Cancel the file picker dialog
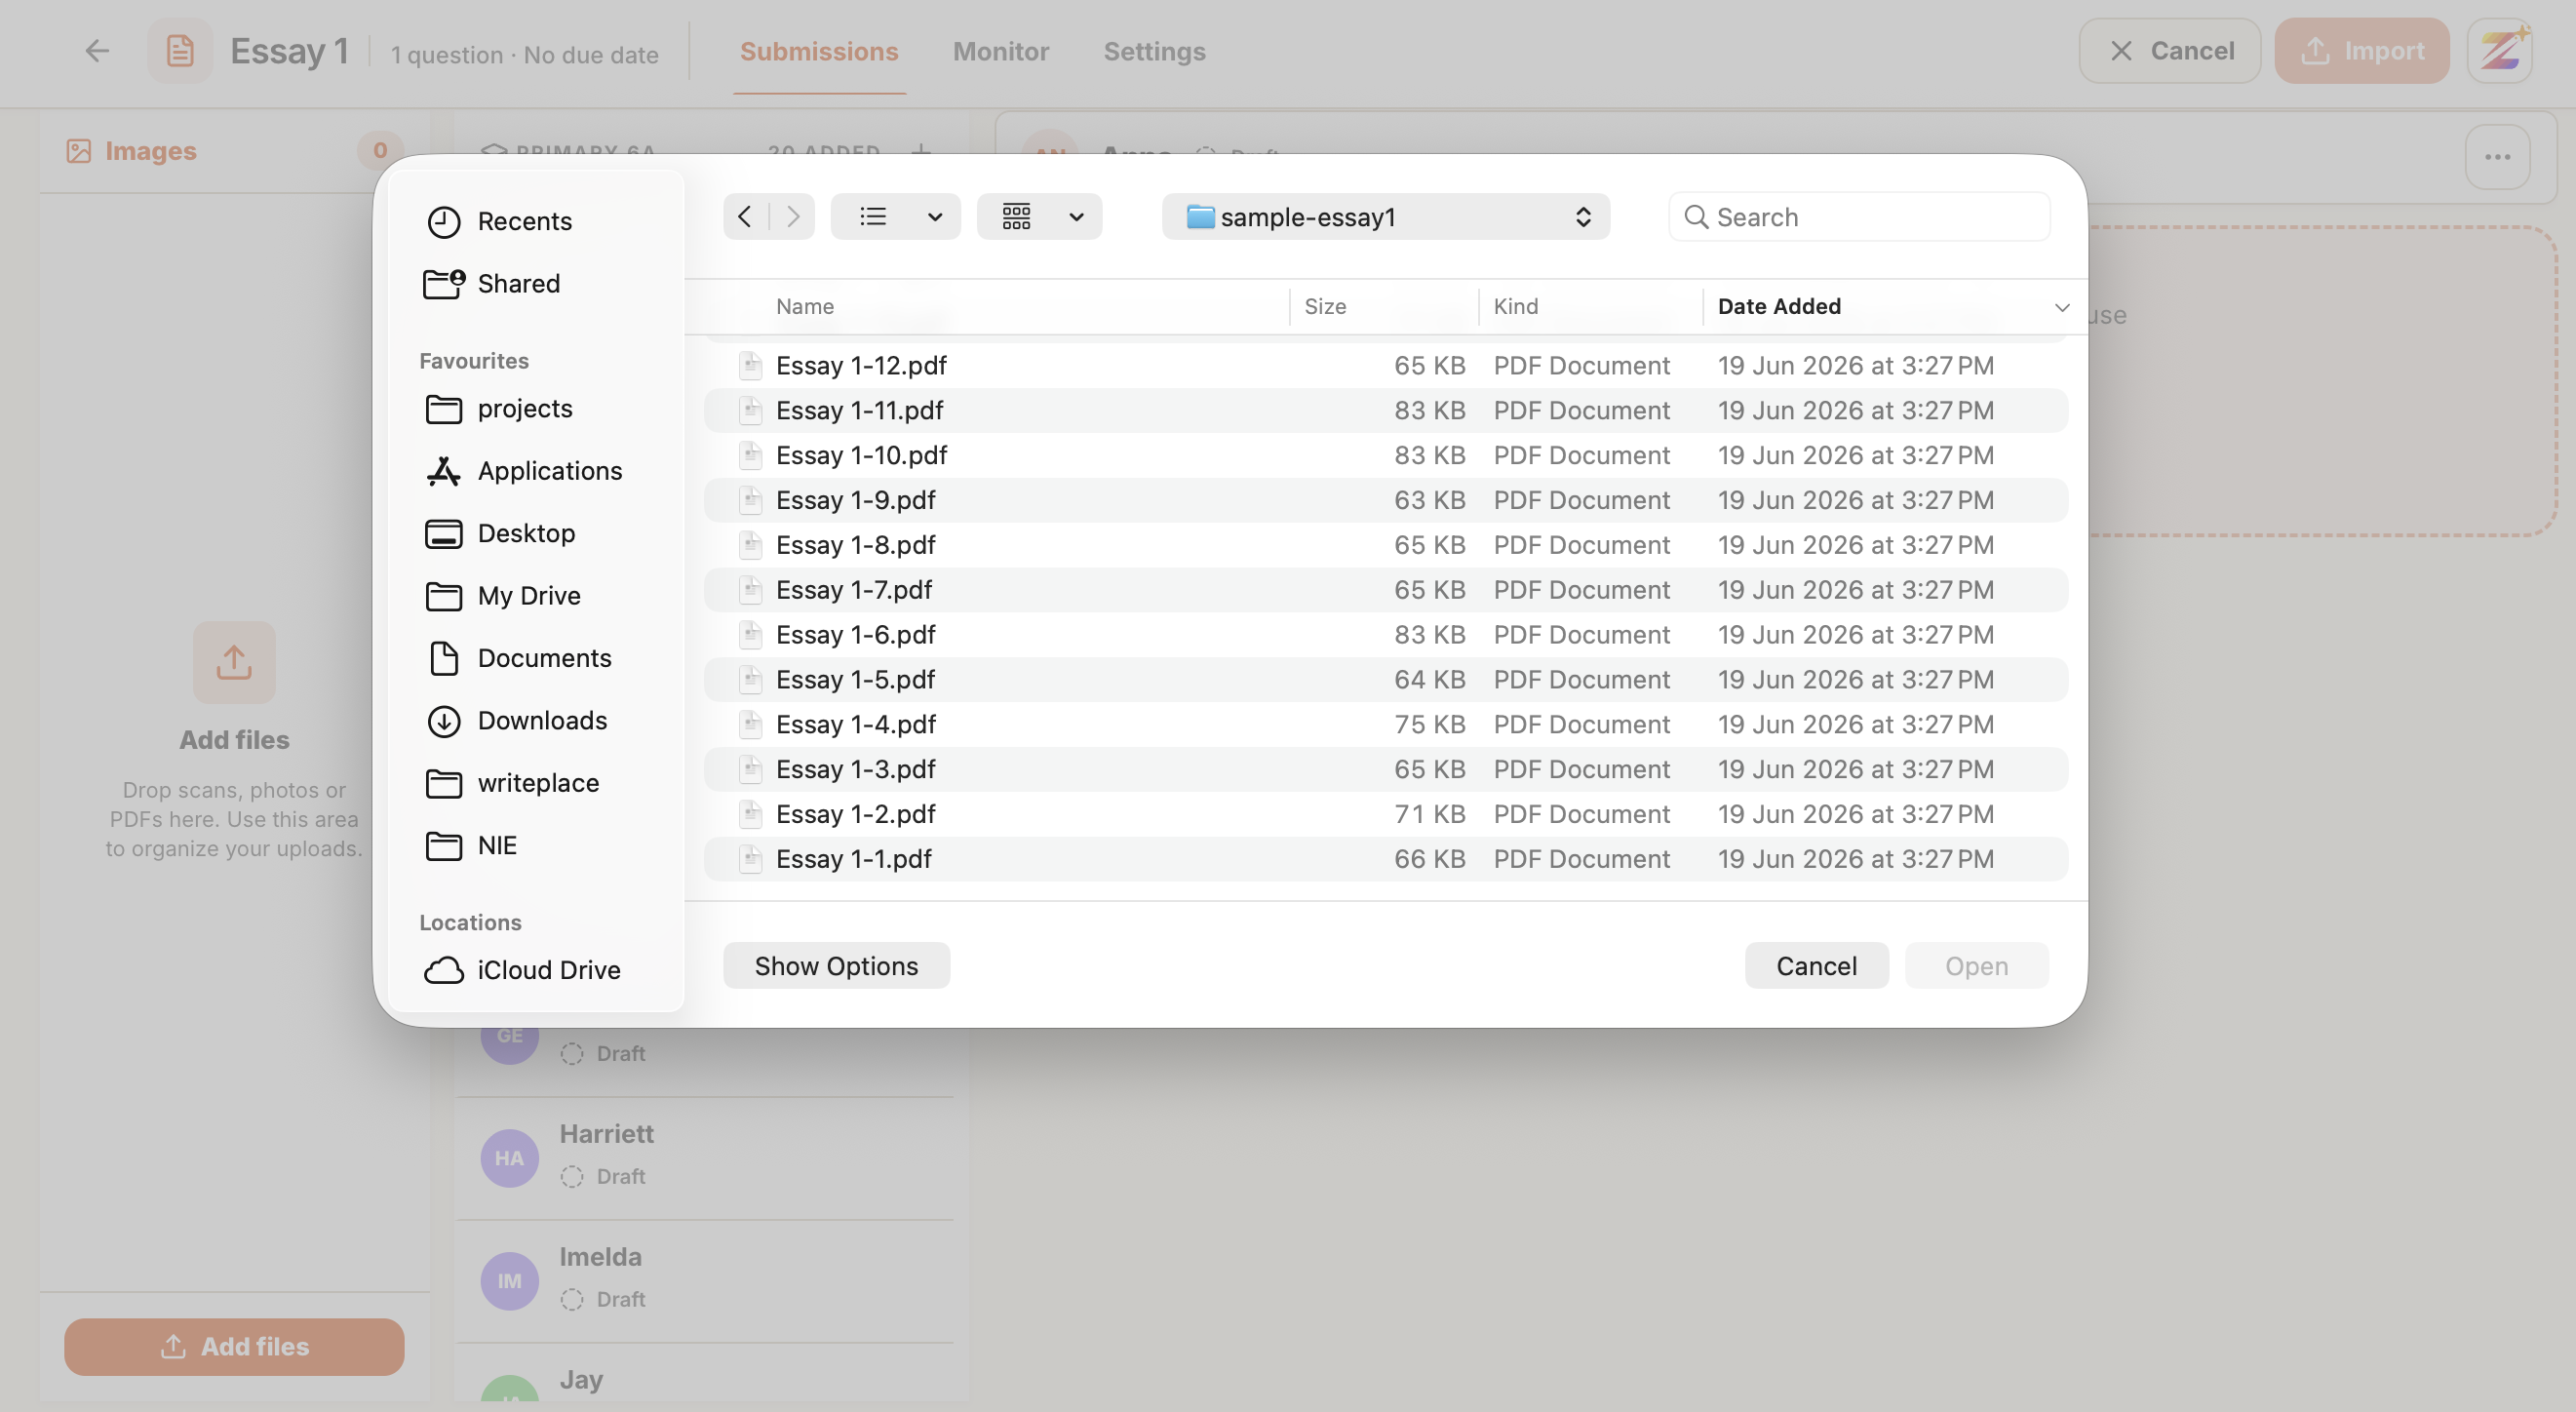The height and width of the screenshot is (1412, 2576). click(x=1816, y=966)
